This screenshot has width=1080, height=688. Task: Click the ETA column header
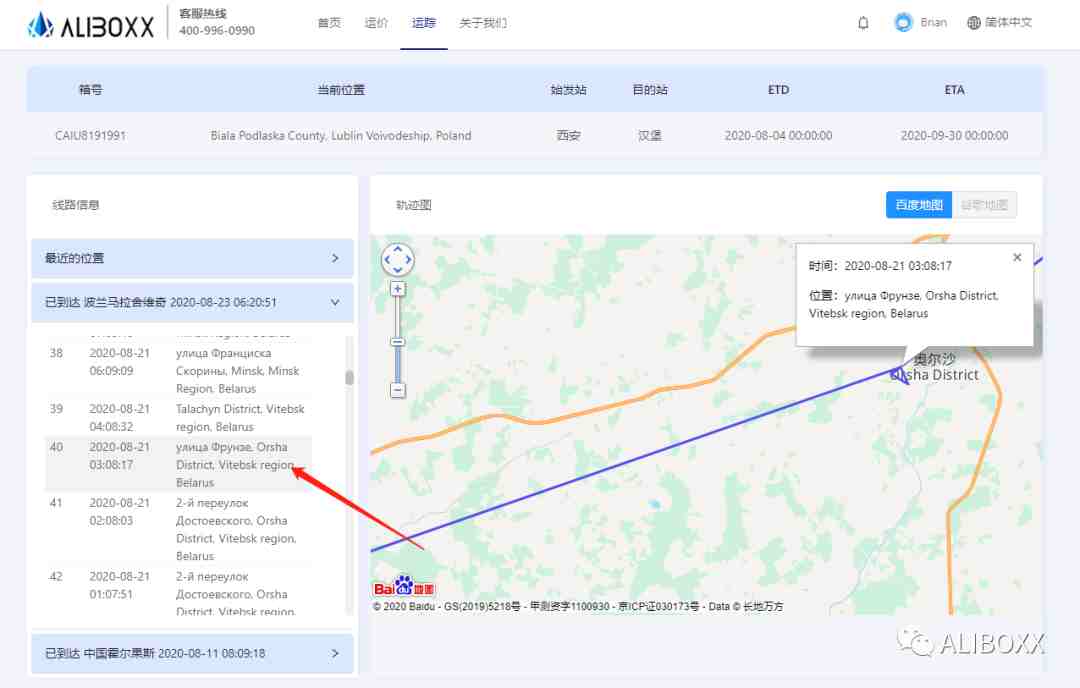(x=955, y=90)
